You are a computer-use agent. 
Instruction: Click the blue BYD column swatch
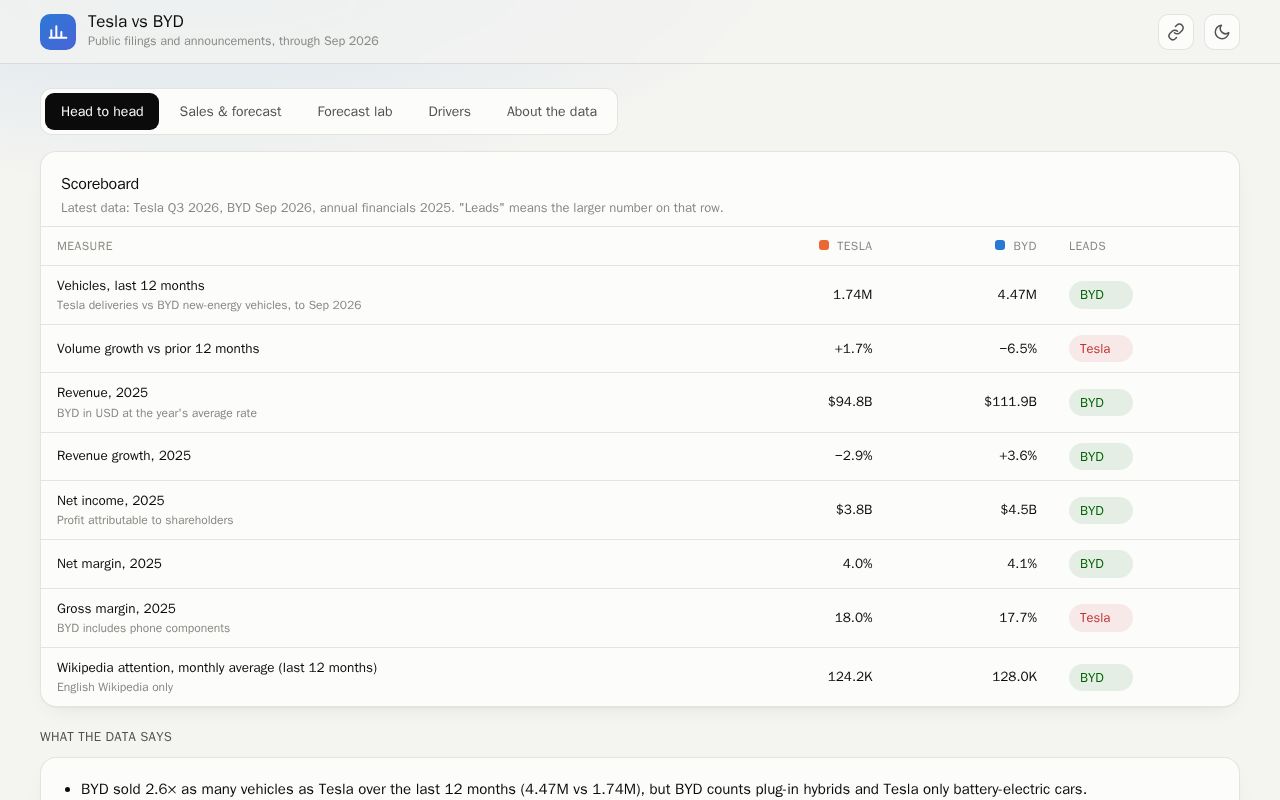pyautogui.click(x=1000, y=245)
